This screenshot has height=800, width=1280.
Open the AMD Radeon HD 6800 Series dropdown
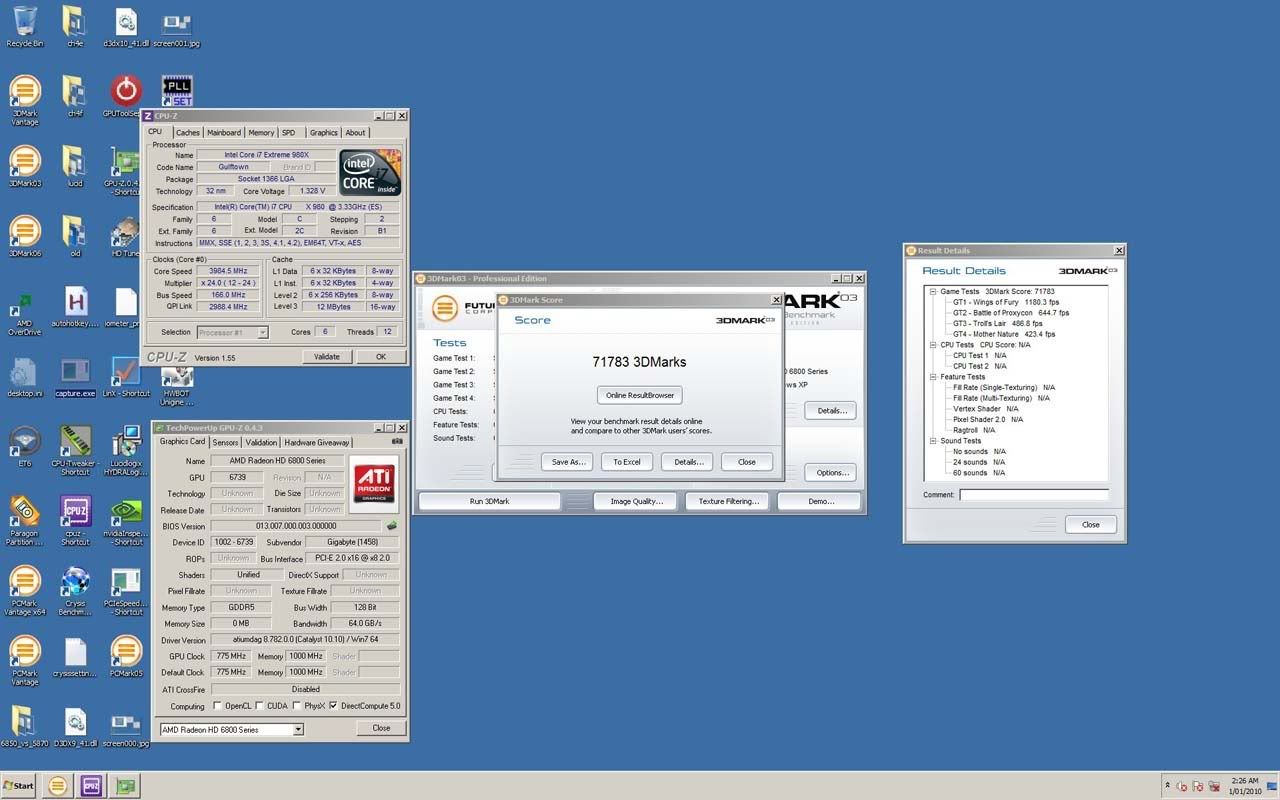[297, 730]
